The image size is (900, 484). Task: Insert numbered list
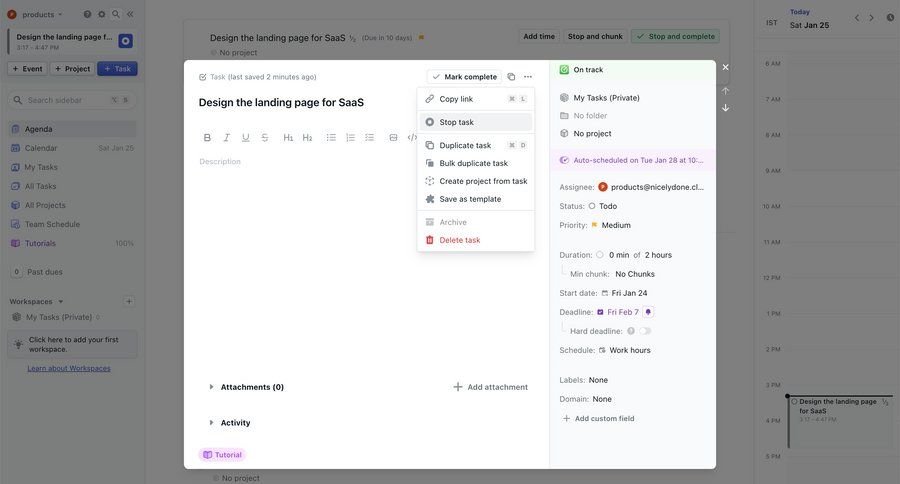[x=350, y=137]
